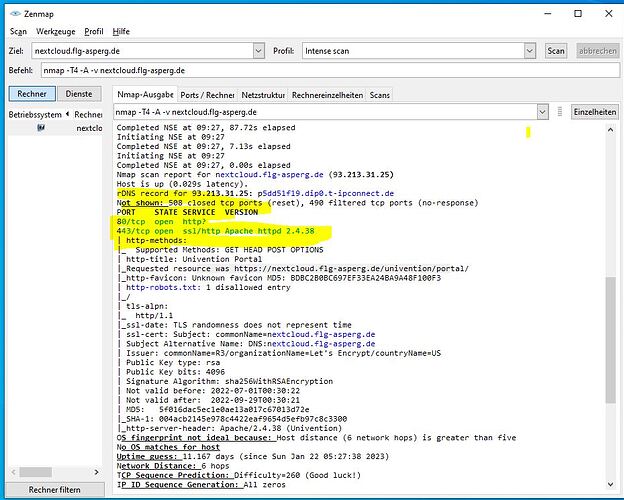
Task: Switch to the Netzstruktur tab
Action: tap(263, 95)
